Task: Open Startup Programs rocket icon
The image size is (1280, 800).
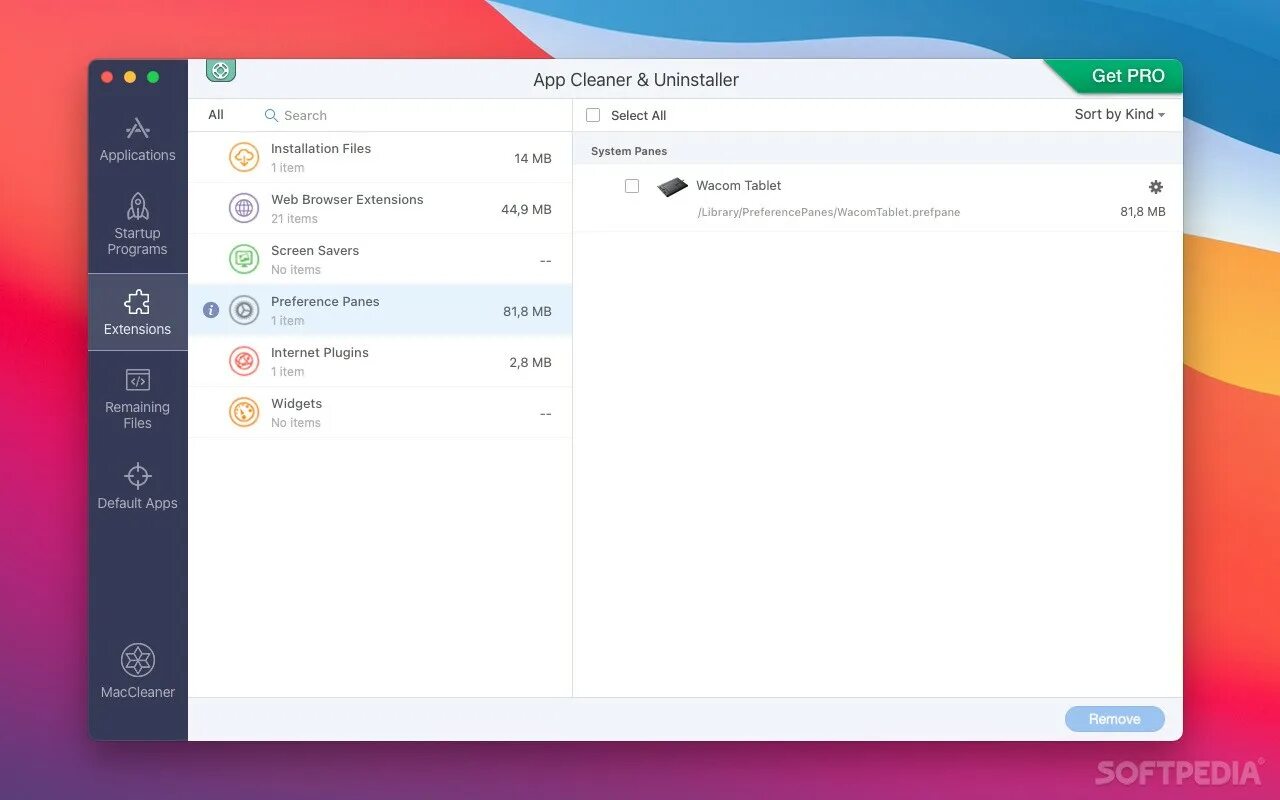Action: pos(138,206)
